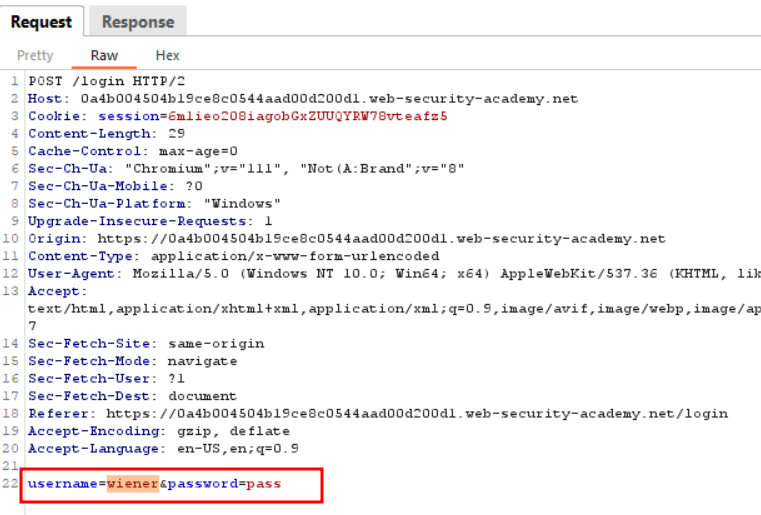This screenshot has width=761, height=515.
Task: Select the Raw view tab
Action: point(104,55)
